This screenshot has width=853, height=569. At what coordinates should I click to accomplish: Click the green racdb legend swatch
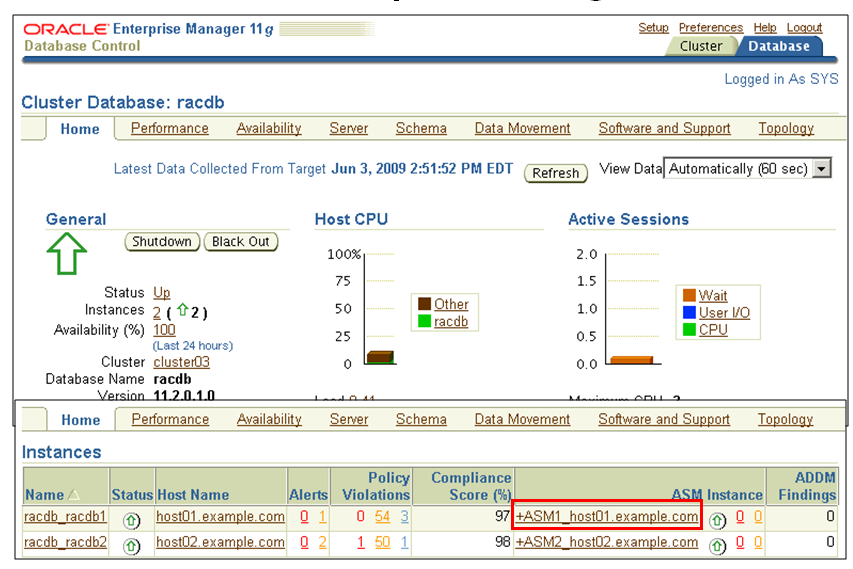pyautogui.click(x=424, y=321)
